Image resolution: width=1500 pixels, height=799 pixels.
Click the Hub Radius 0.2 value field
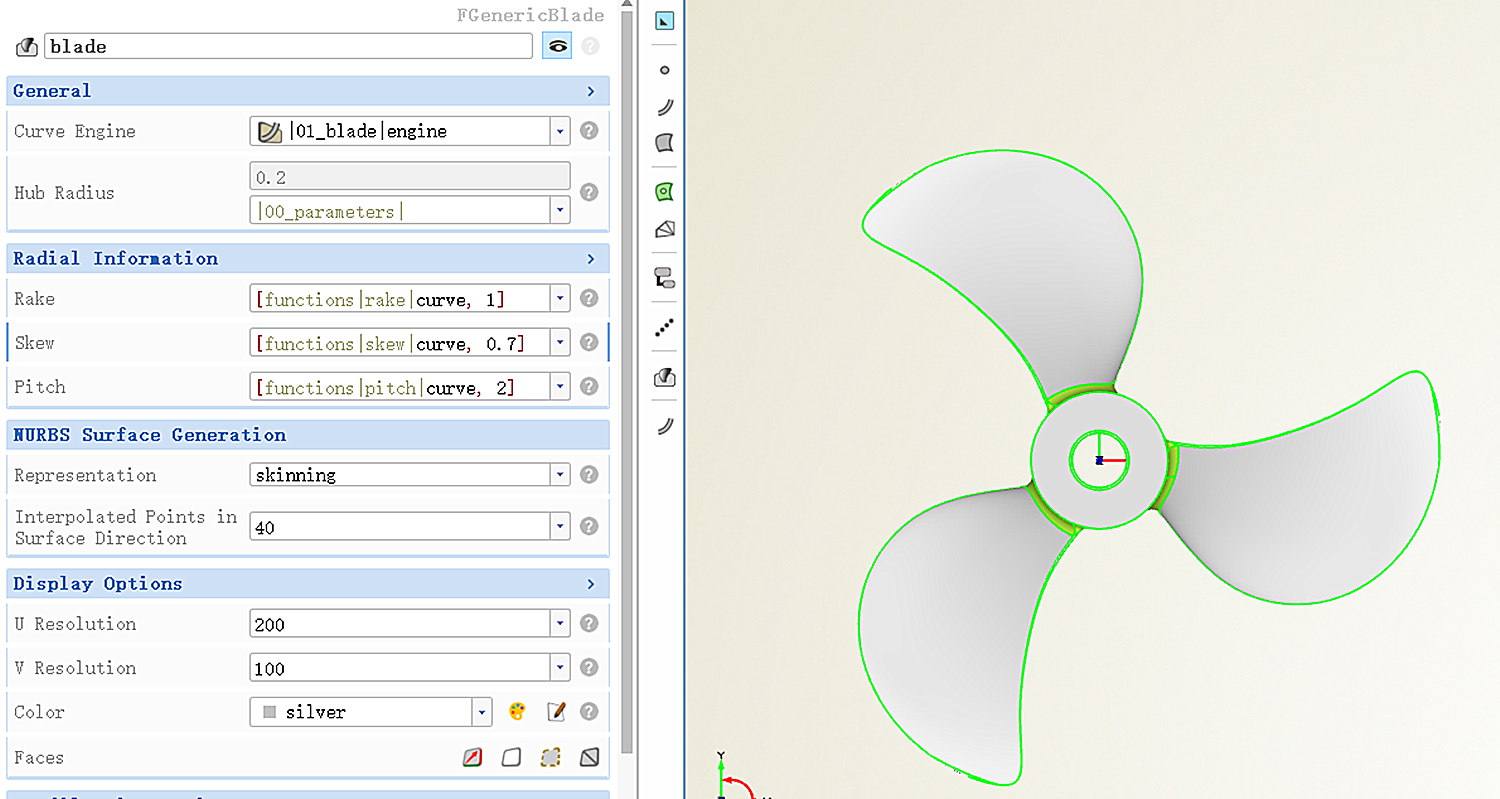pos(410,177)
